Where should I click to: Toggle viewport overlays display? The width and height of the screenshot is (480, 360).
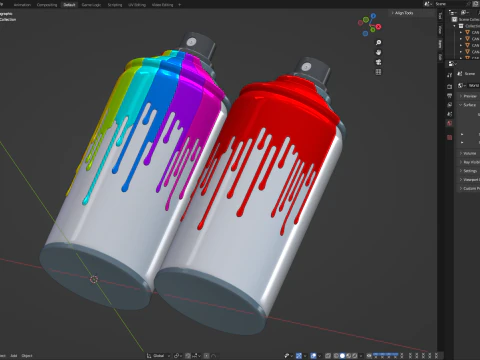pos(313,355)
